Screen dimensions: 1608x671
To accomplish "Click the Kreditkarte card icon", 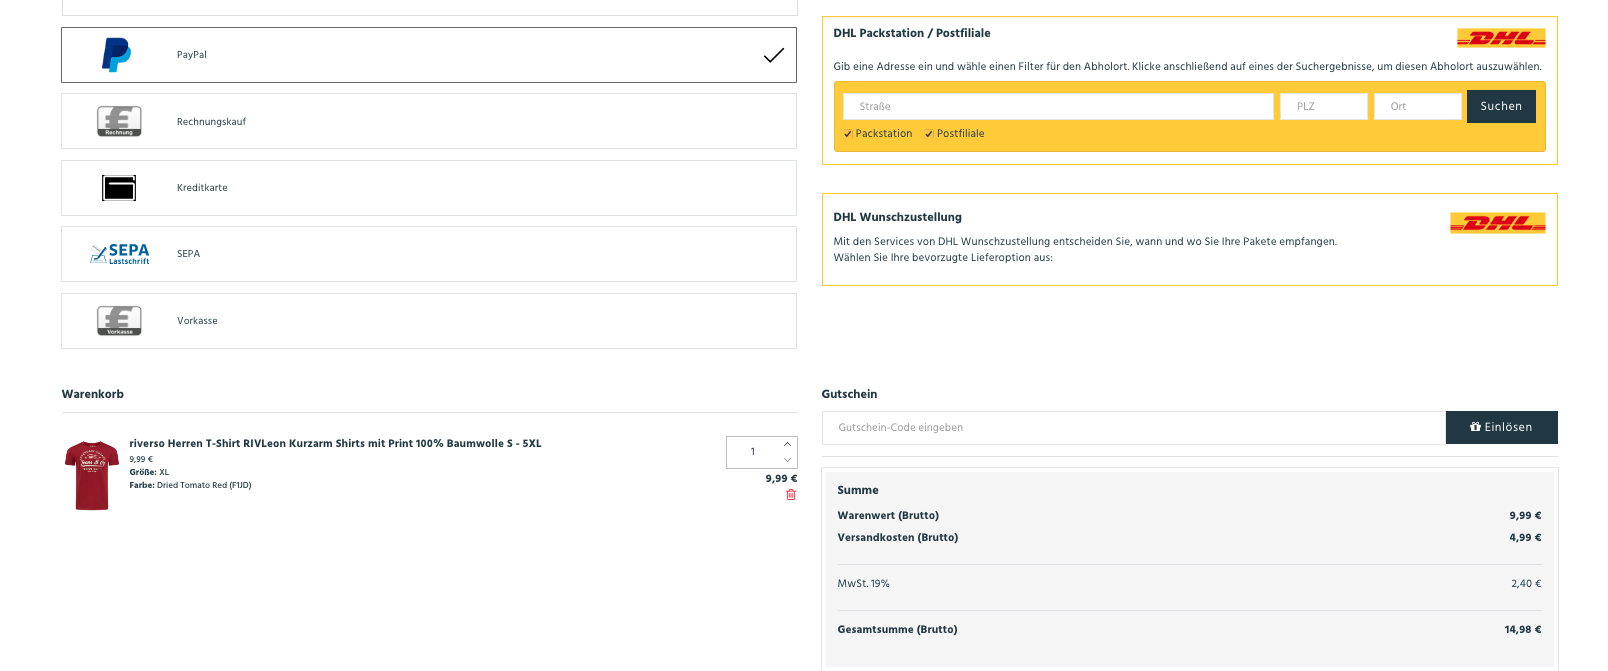I will (x=119, y=188).
